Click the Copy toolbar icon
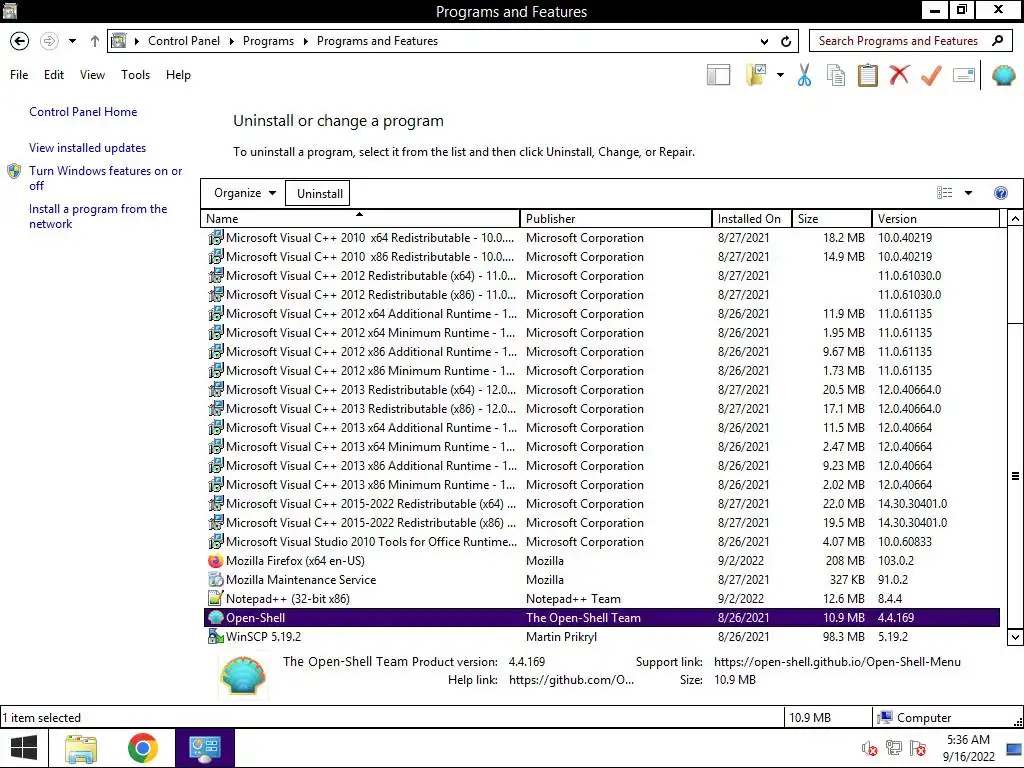The height and width of the screenshot is (768, 1024). click(x=836, y=75)
